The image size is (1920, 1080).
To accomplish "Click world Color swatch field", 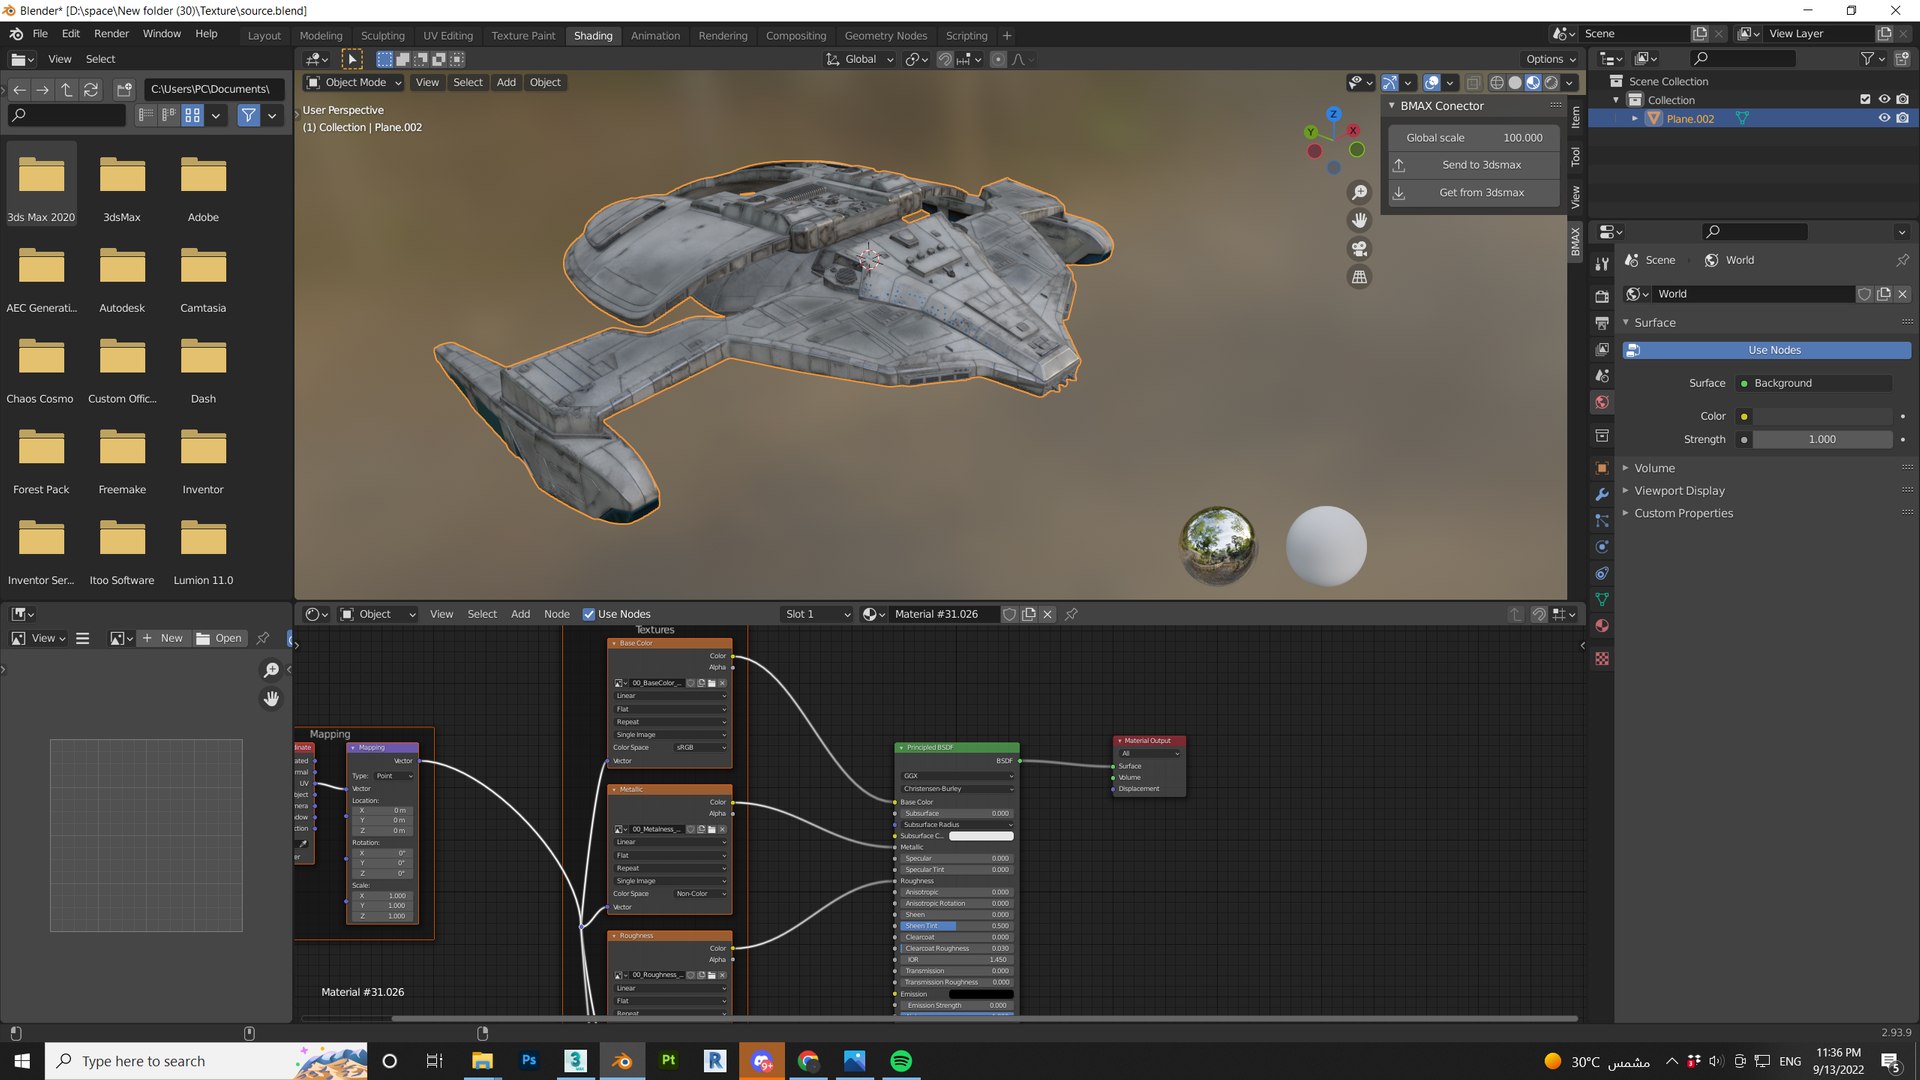I will point(1822,416).
